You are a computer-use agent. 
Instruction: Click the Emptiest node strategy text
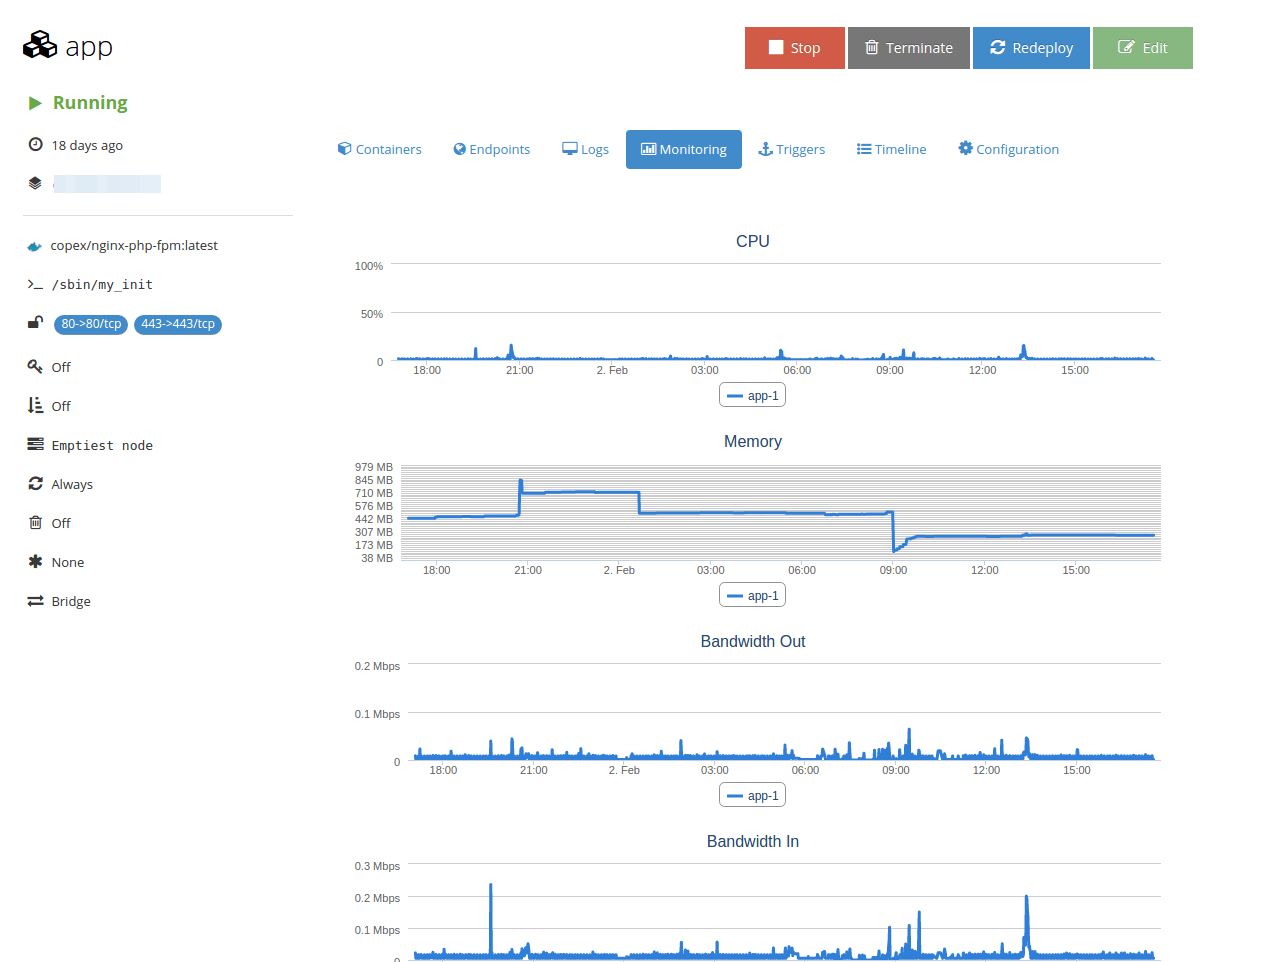(x=102, y=445)
